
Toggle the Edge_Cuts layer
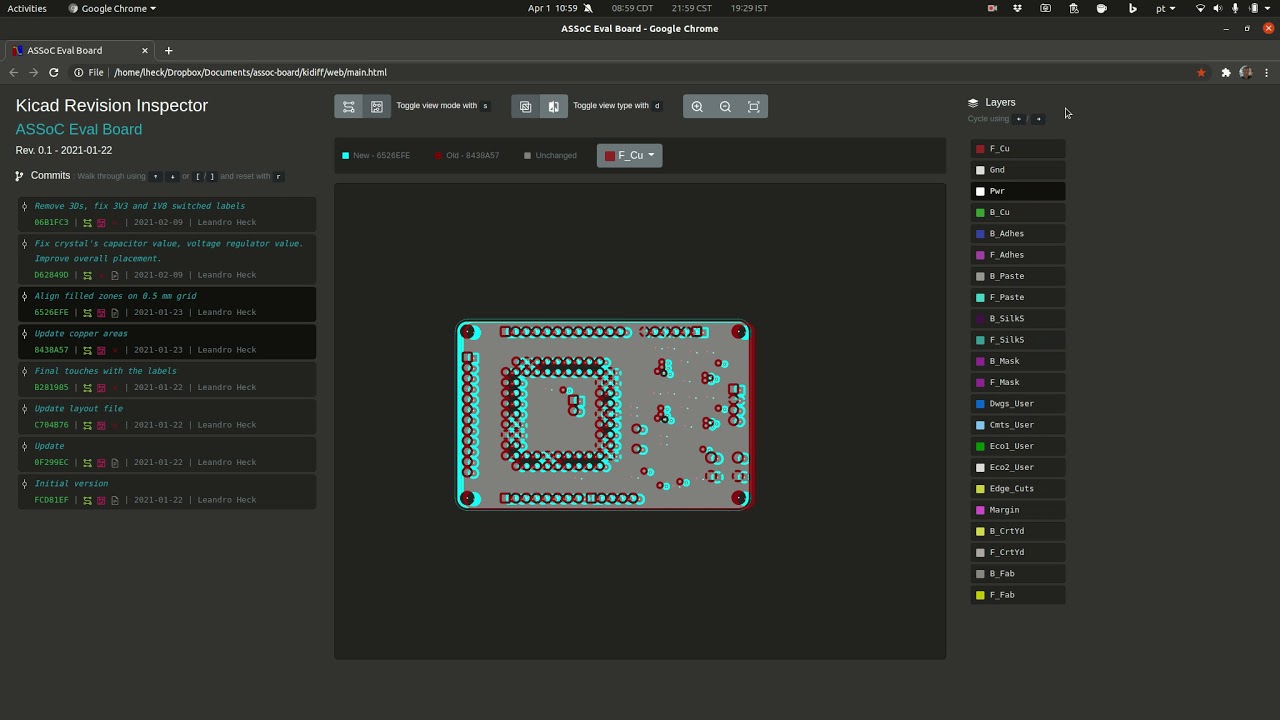[1017, 488]
